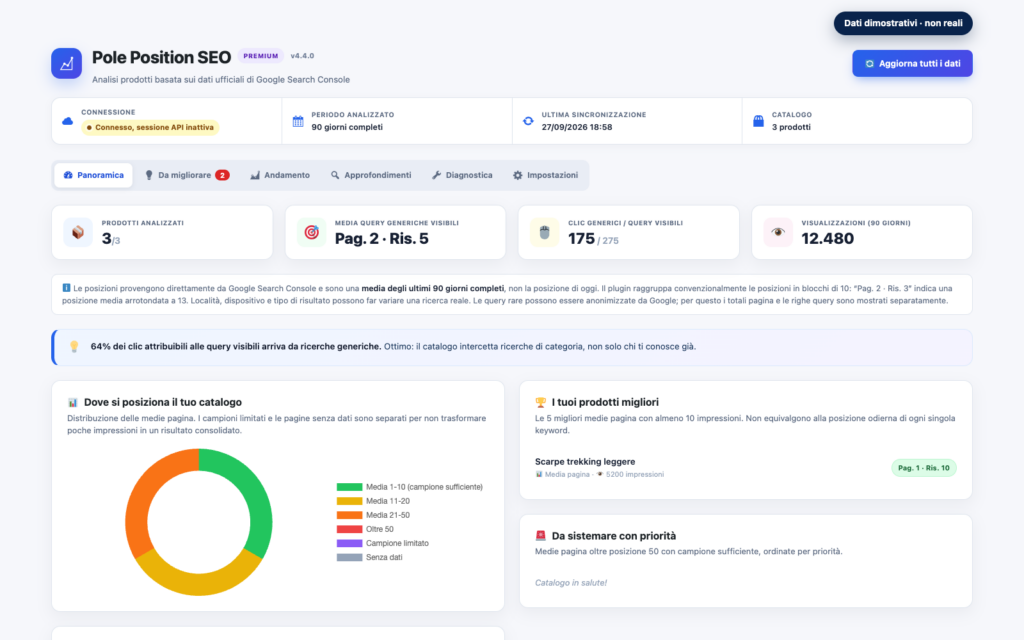Click the Pag. 1 - Ris. 10 badge
Image resolution: width=1024 pixels, height=640 pixels.
tap(923, 468)
